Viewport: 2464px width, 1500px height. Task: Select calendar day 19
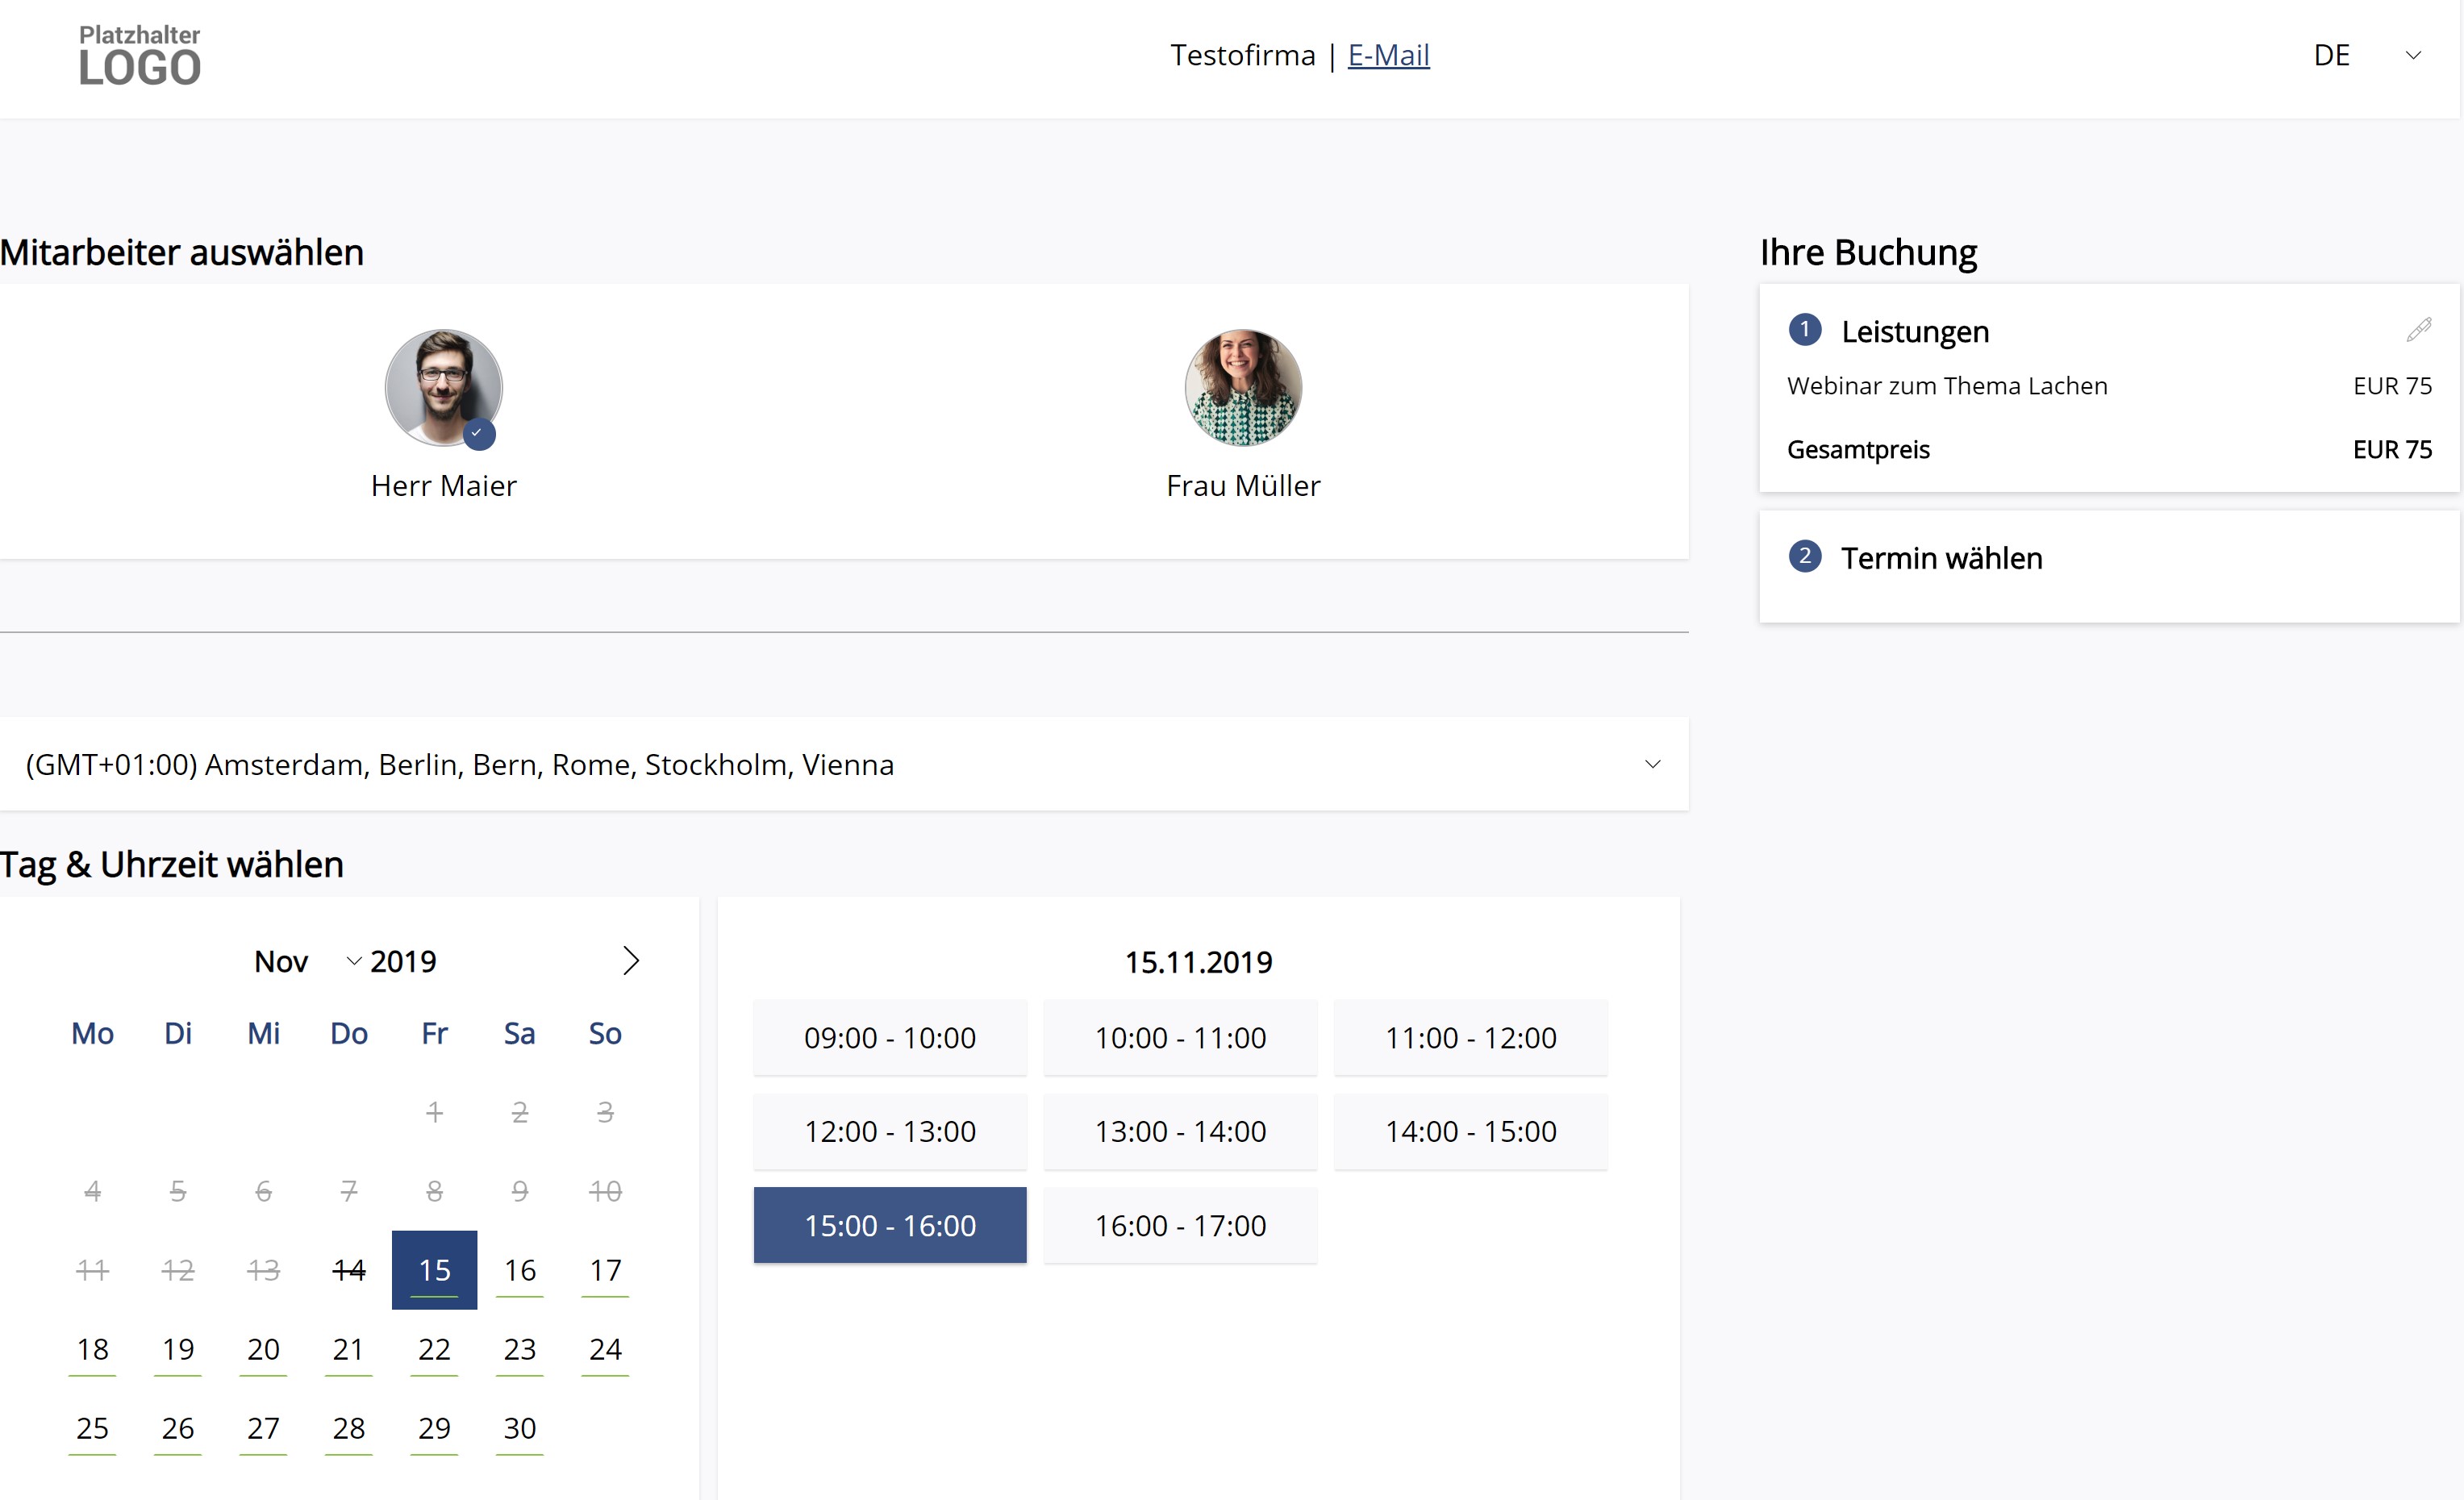178,1349
